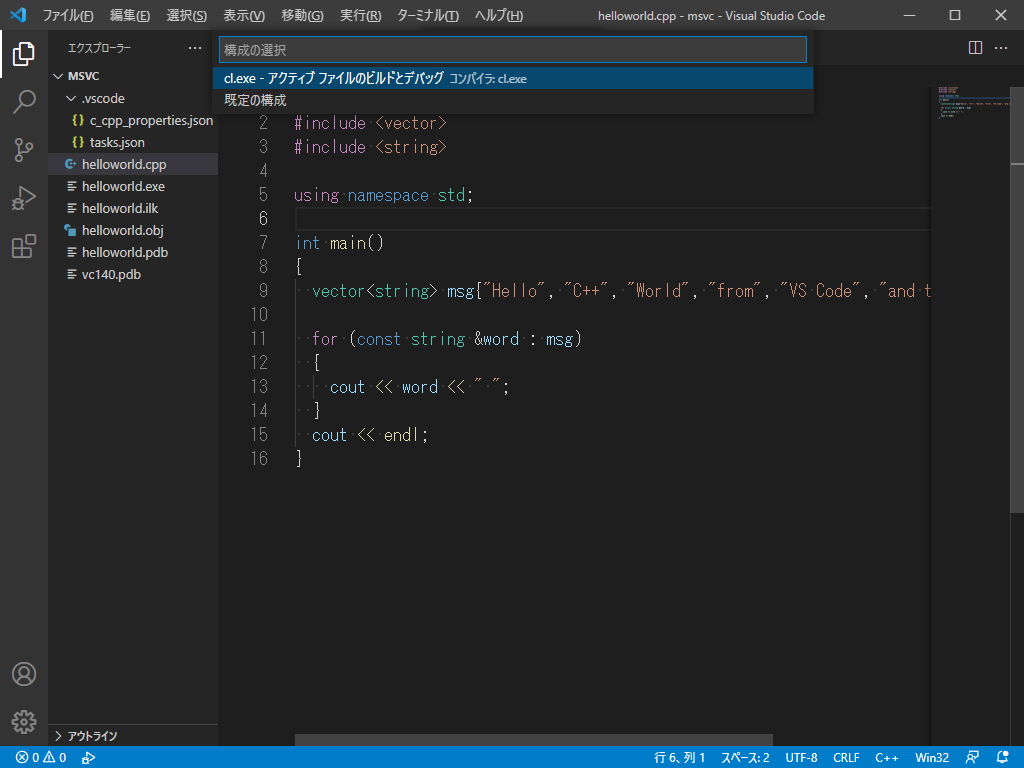
Task: Open notifications bell in status bar
Action: point(1002,758)
